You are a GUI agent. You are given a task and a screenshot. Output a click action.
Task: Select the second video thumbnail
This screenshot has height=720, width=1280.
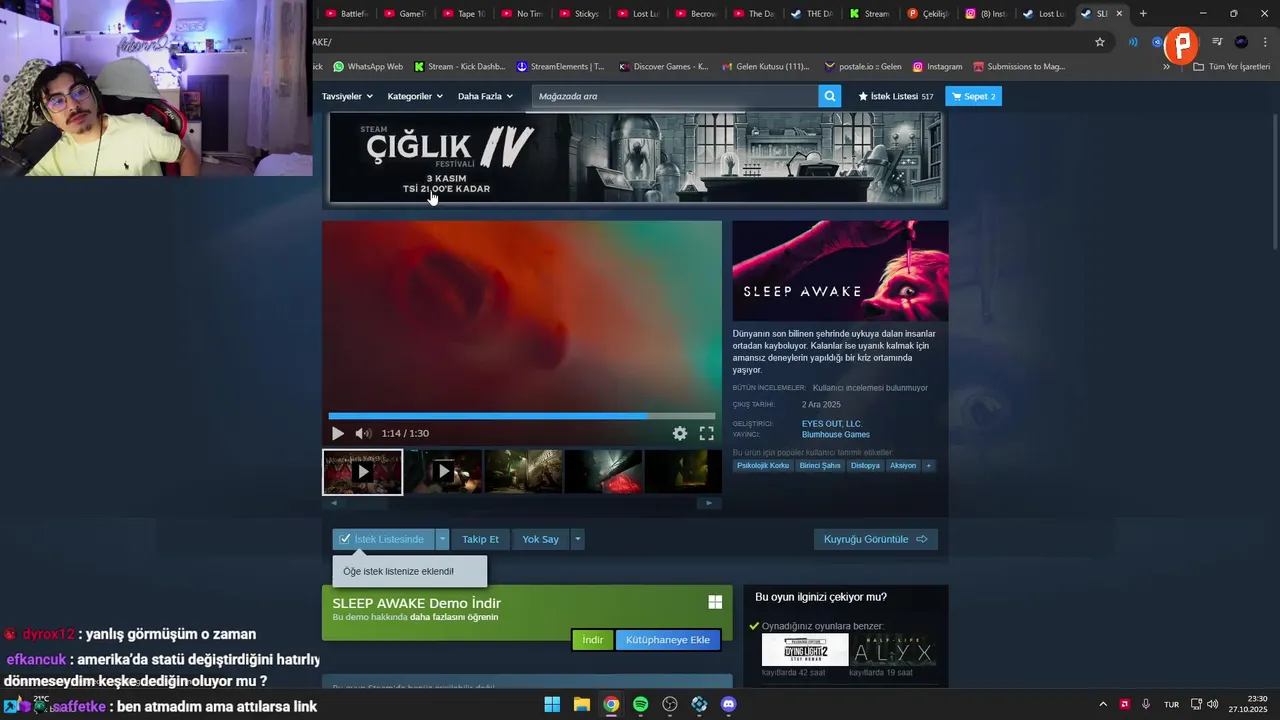click(443, 472)
